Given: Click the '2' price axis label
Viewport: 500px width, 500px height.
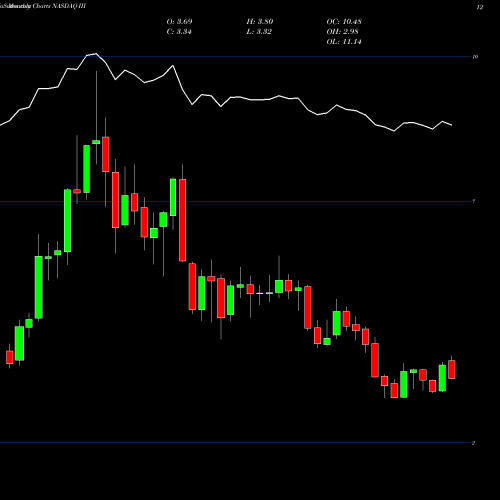Looking at the screenshot, I should tap(474, 443).
